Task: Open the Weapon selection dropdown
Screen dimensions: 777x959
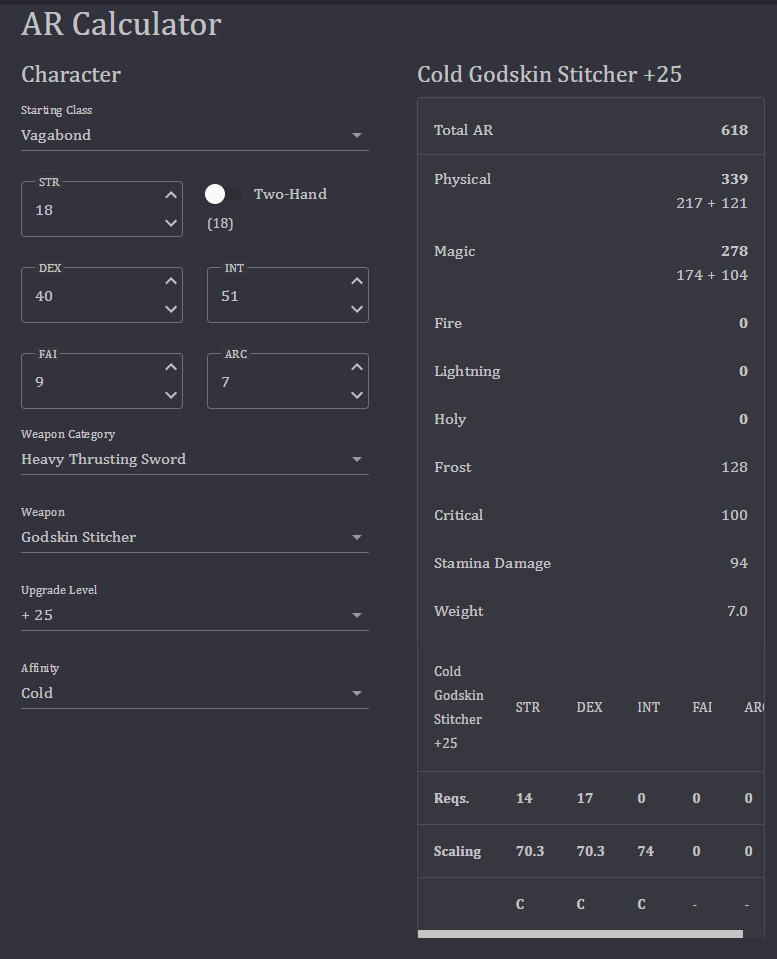Action: [194, 537]
